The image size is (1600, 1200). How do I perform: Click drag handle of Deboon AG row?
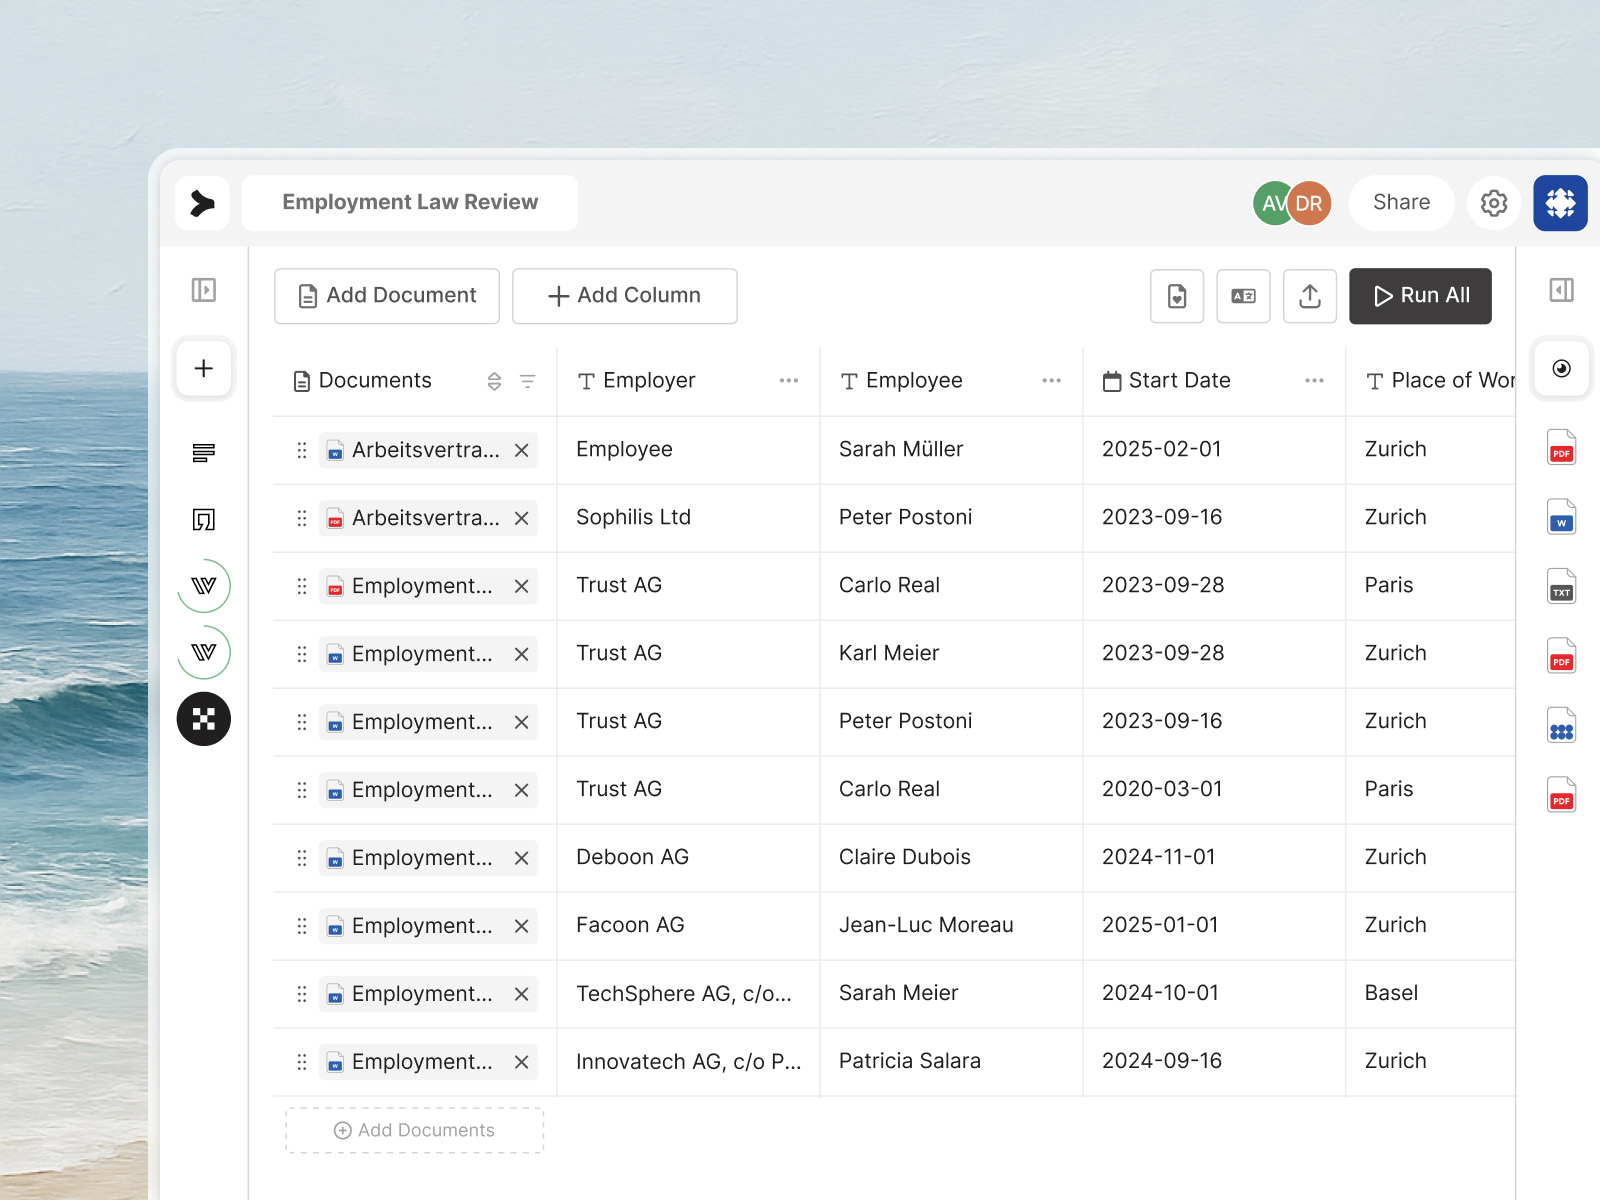(302, 858)
